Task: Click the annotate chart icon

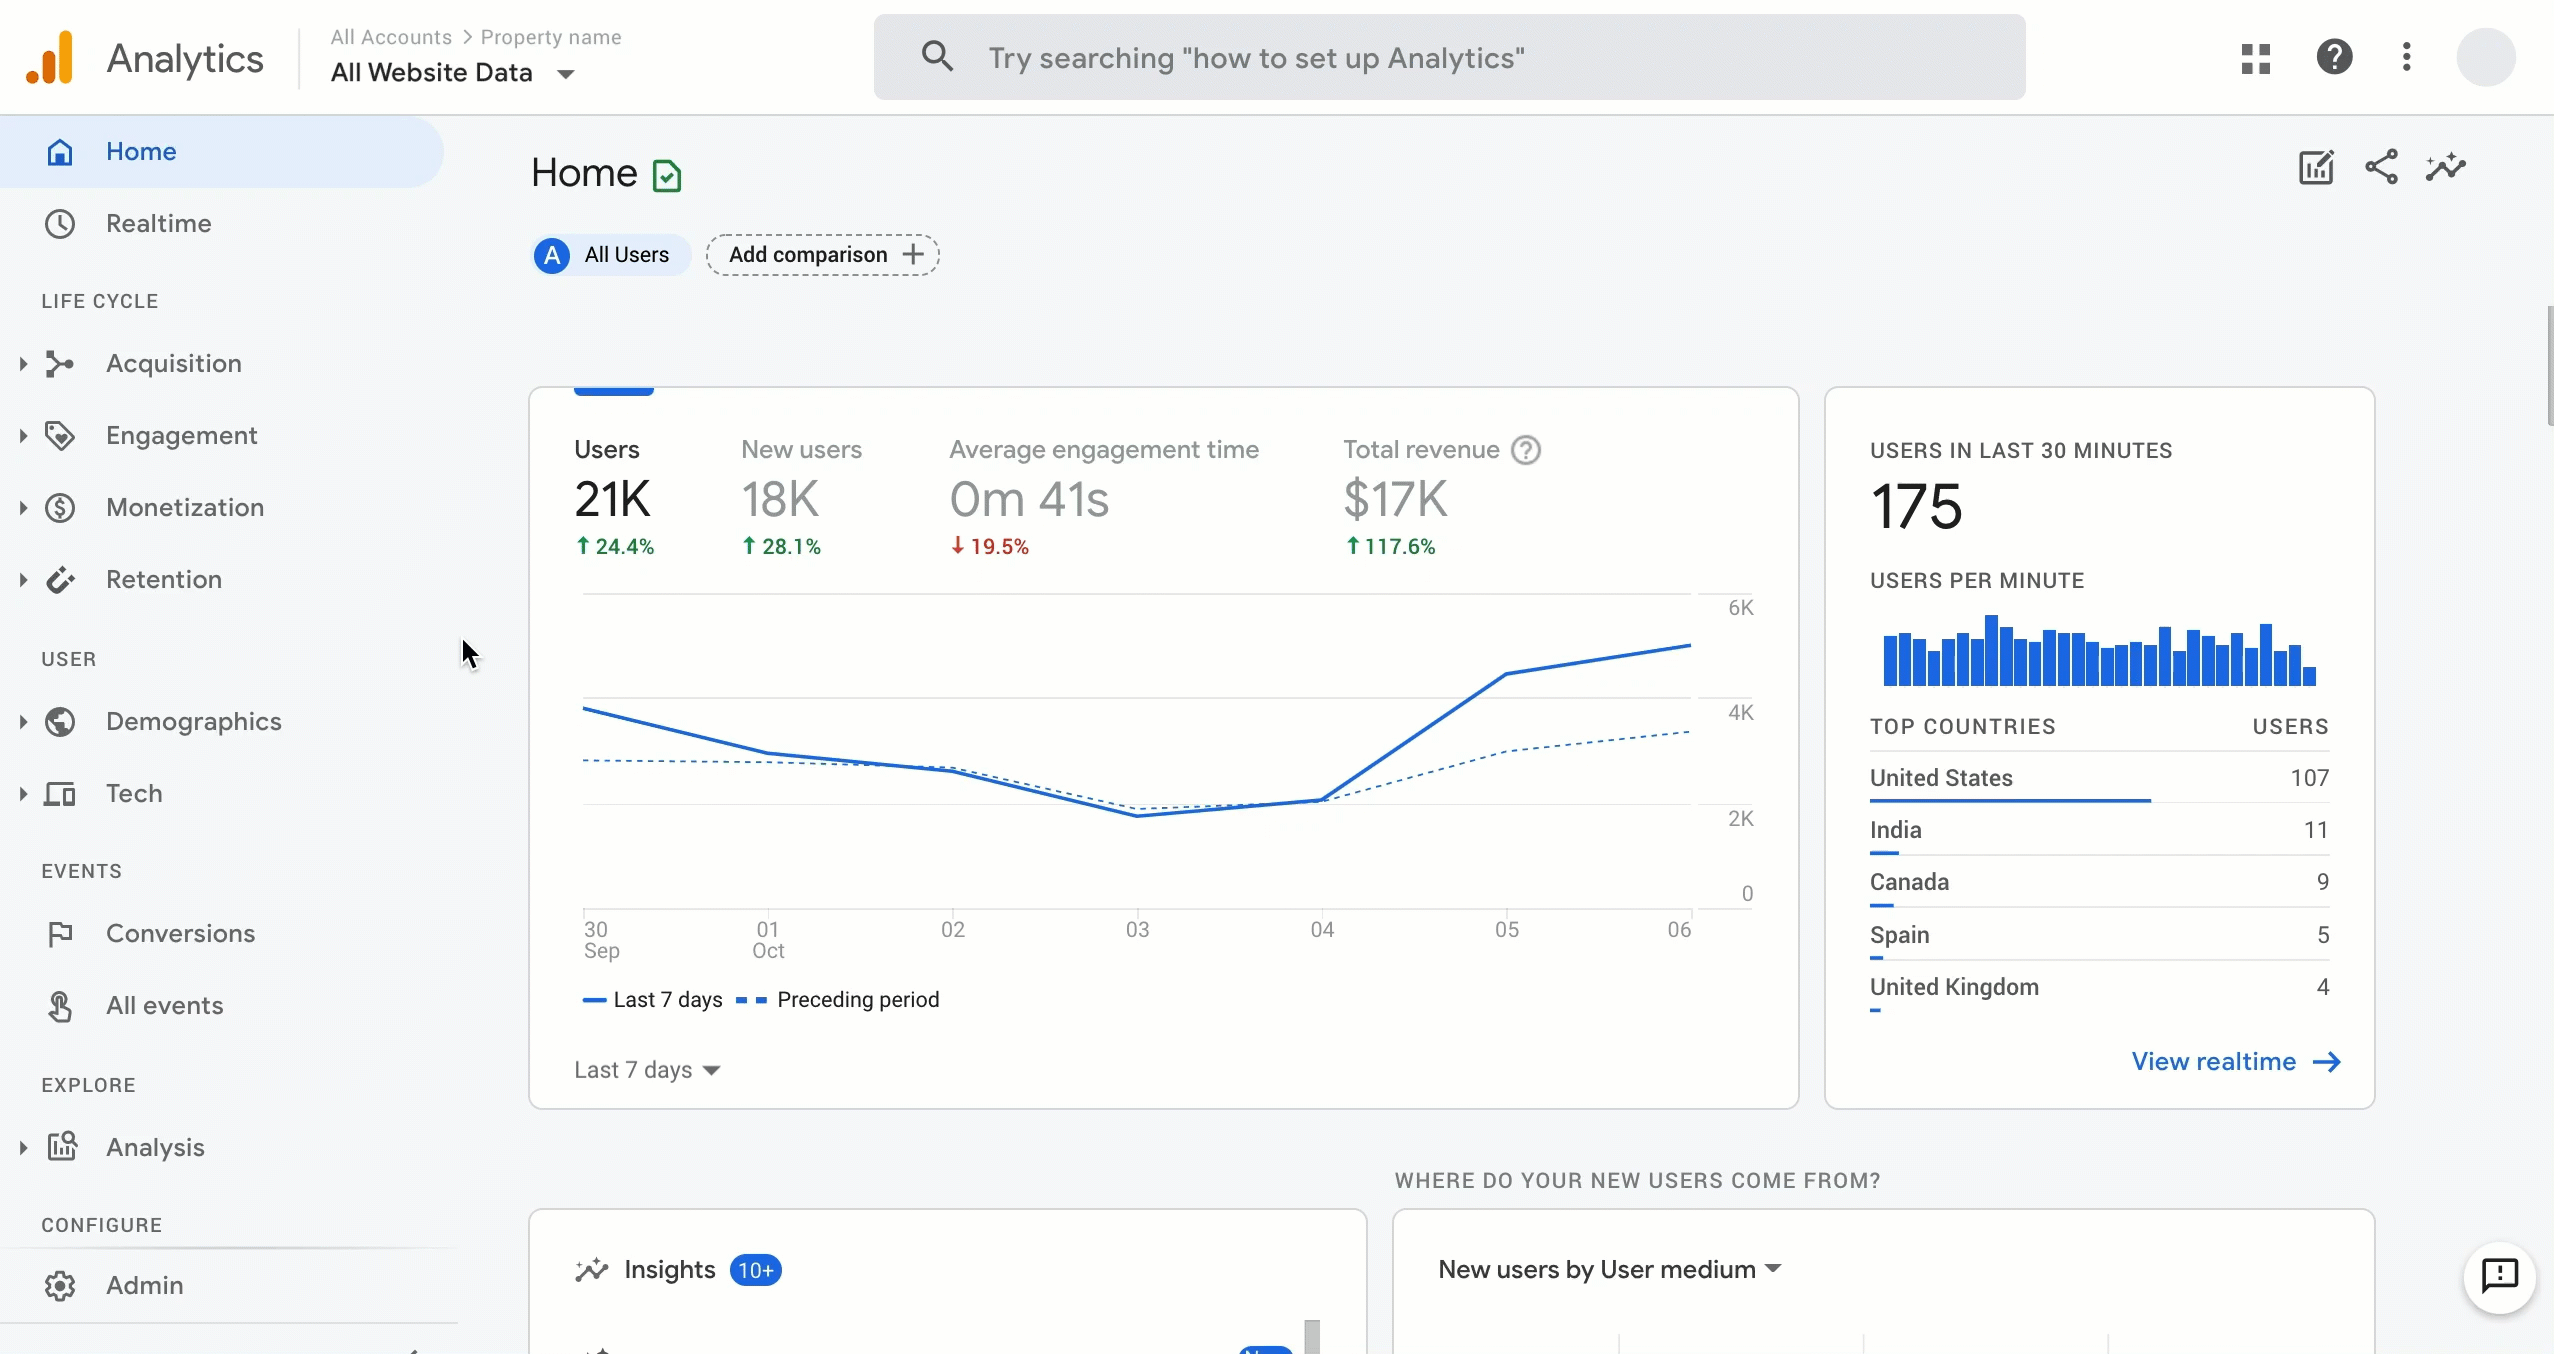Action: 2316,167
